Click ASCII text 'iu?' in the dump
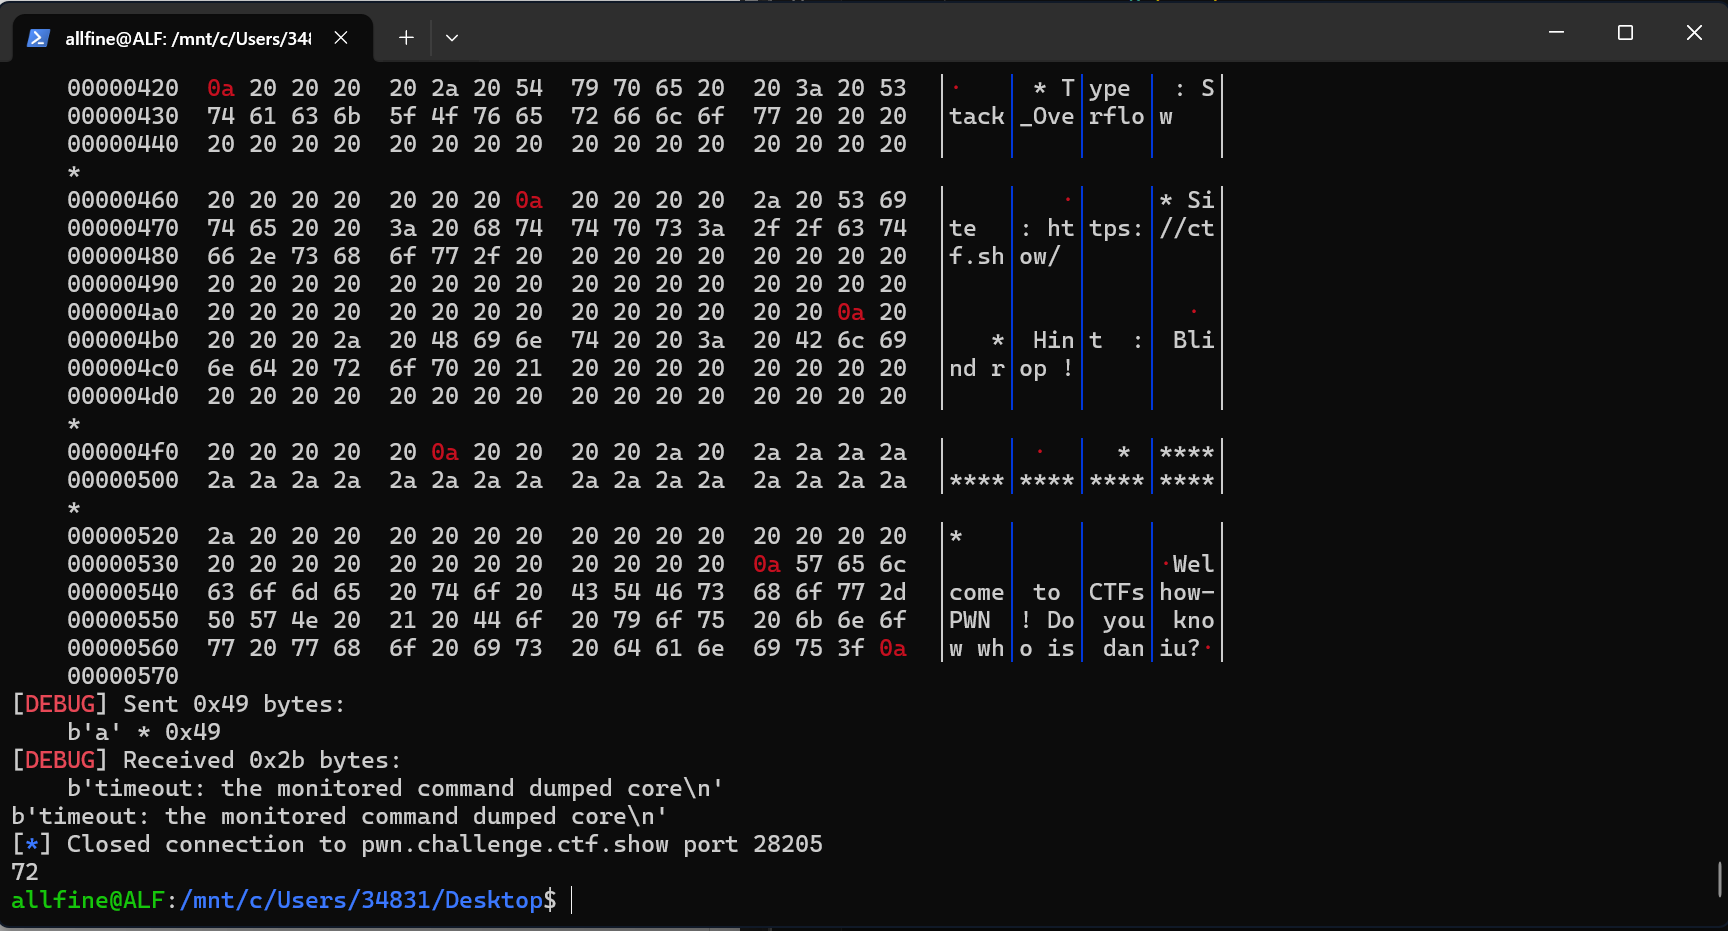 pos(1180,648)
